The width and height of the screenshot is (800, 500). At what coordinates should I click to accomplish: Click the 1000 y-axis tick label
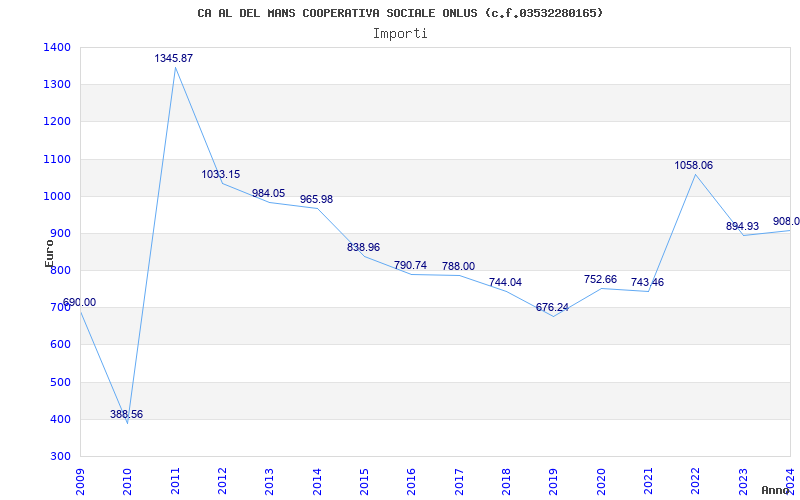click(58, 196)
